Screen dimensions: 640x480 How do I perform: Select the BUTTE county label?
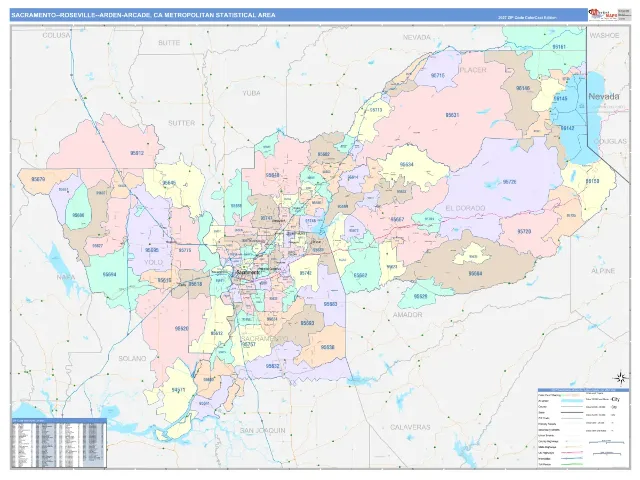169,43
